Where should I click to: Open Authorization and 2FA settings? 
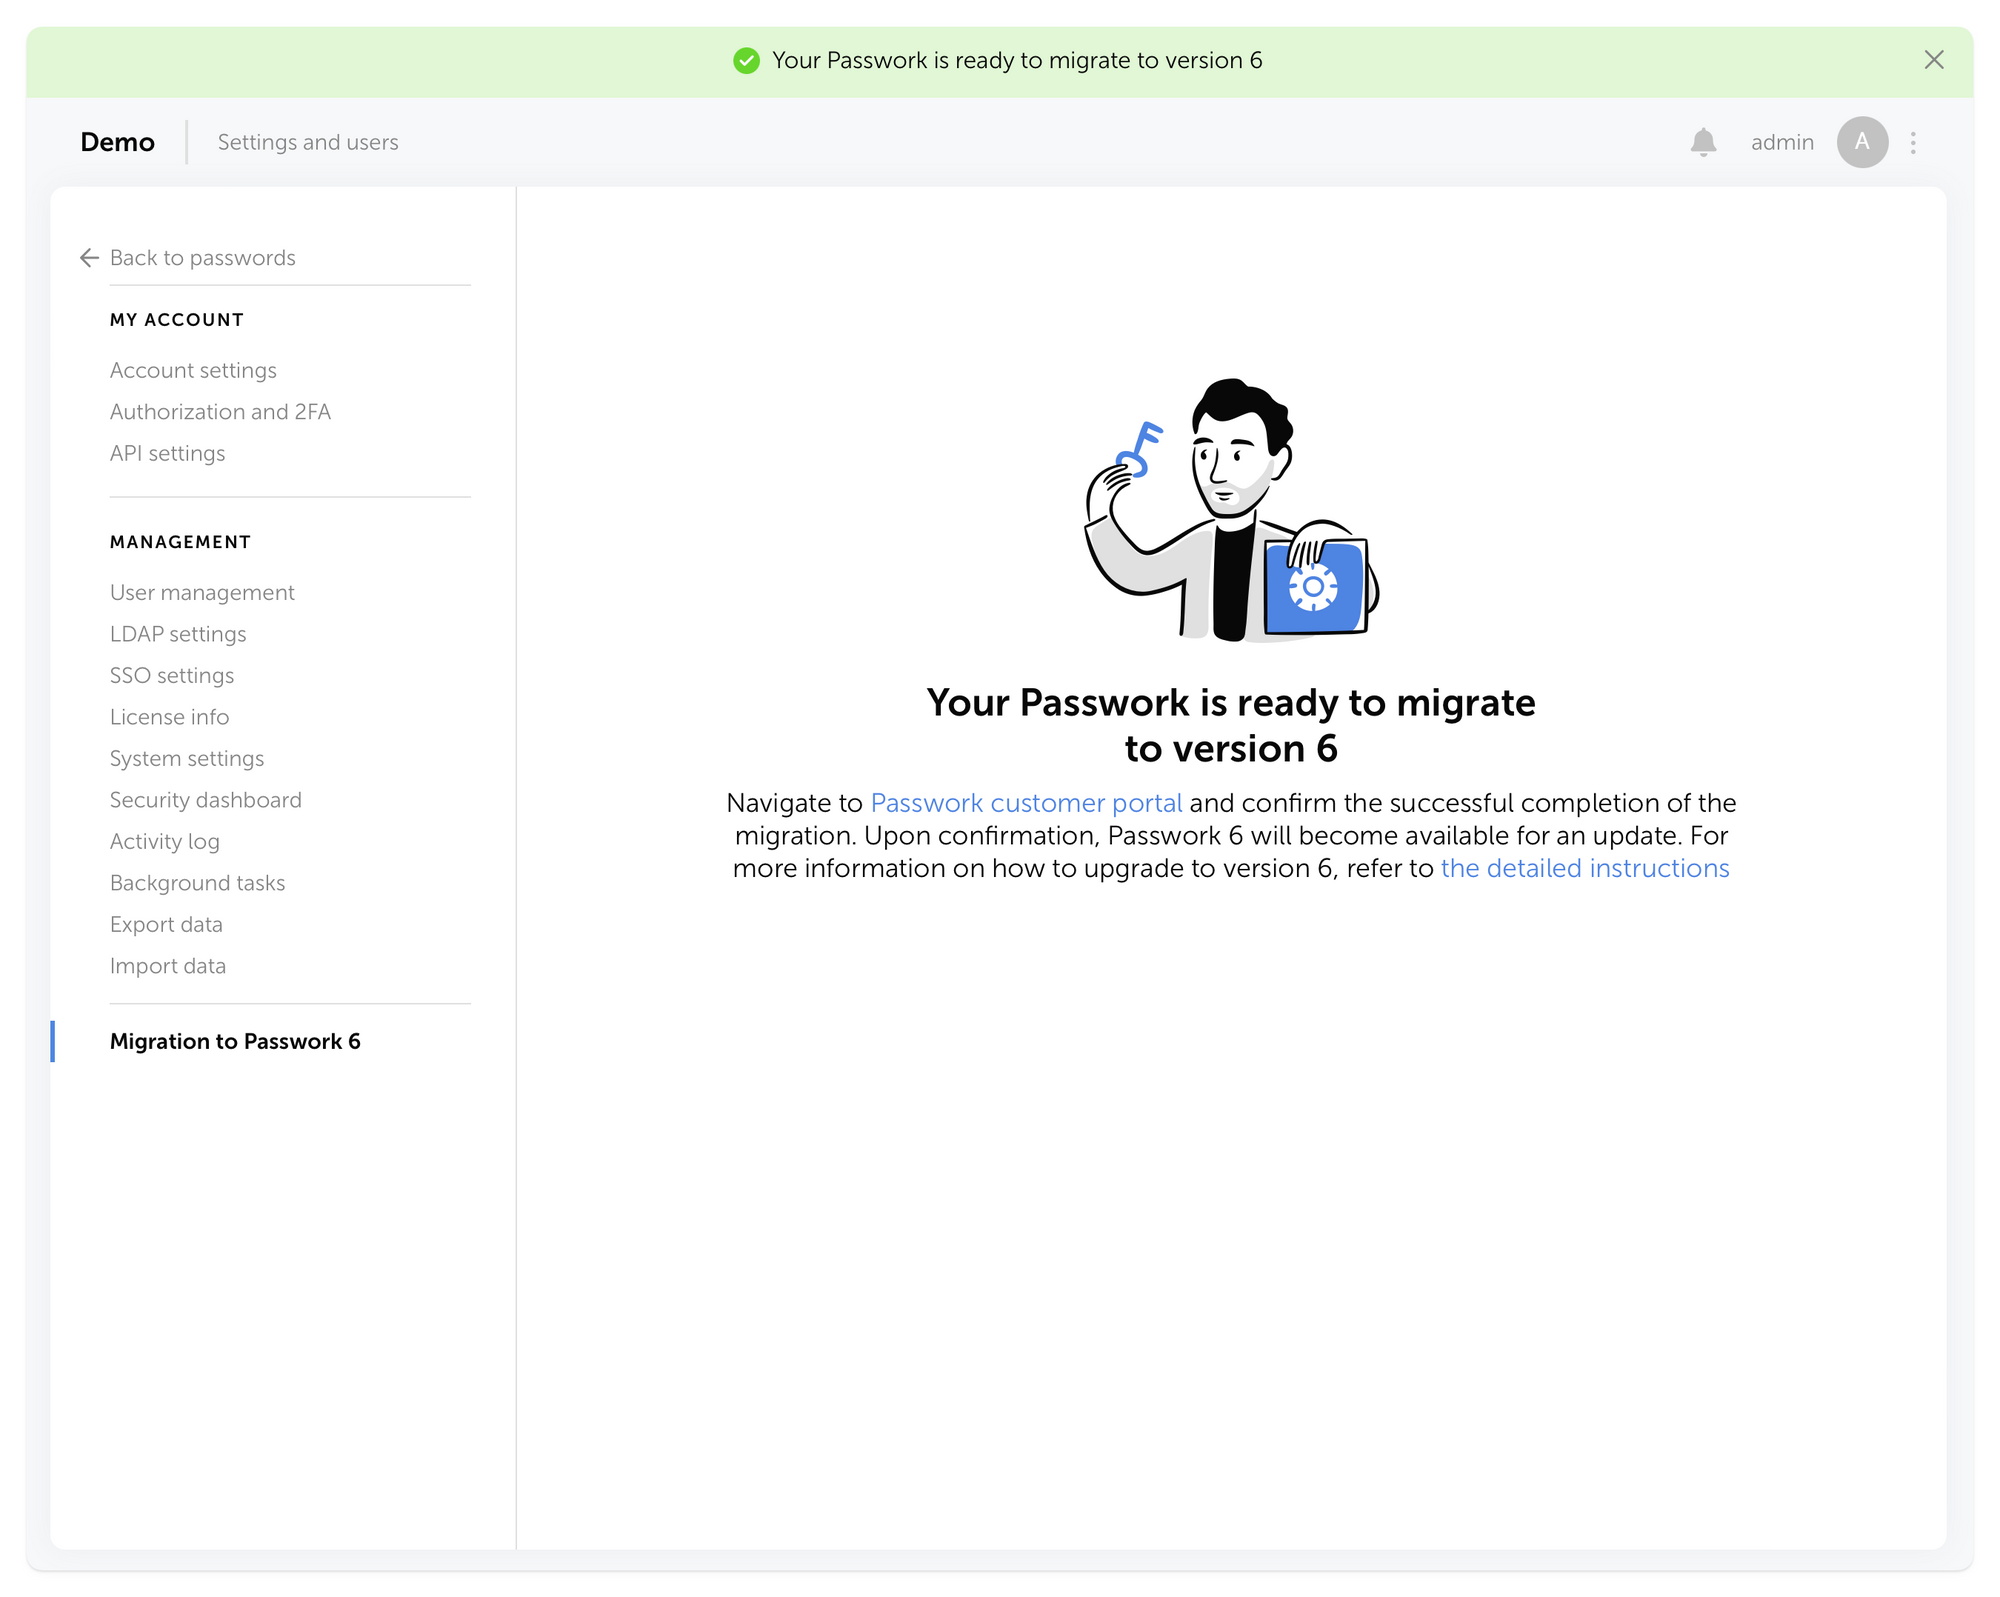(x=221, y=411)
